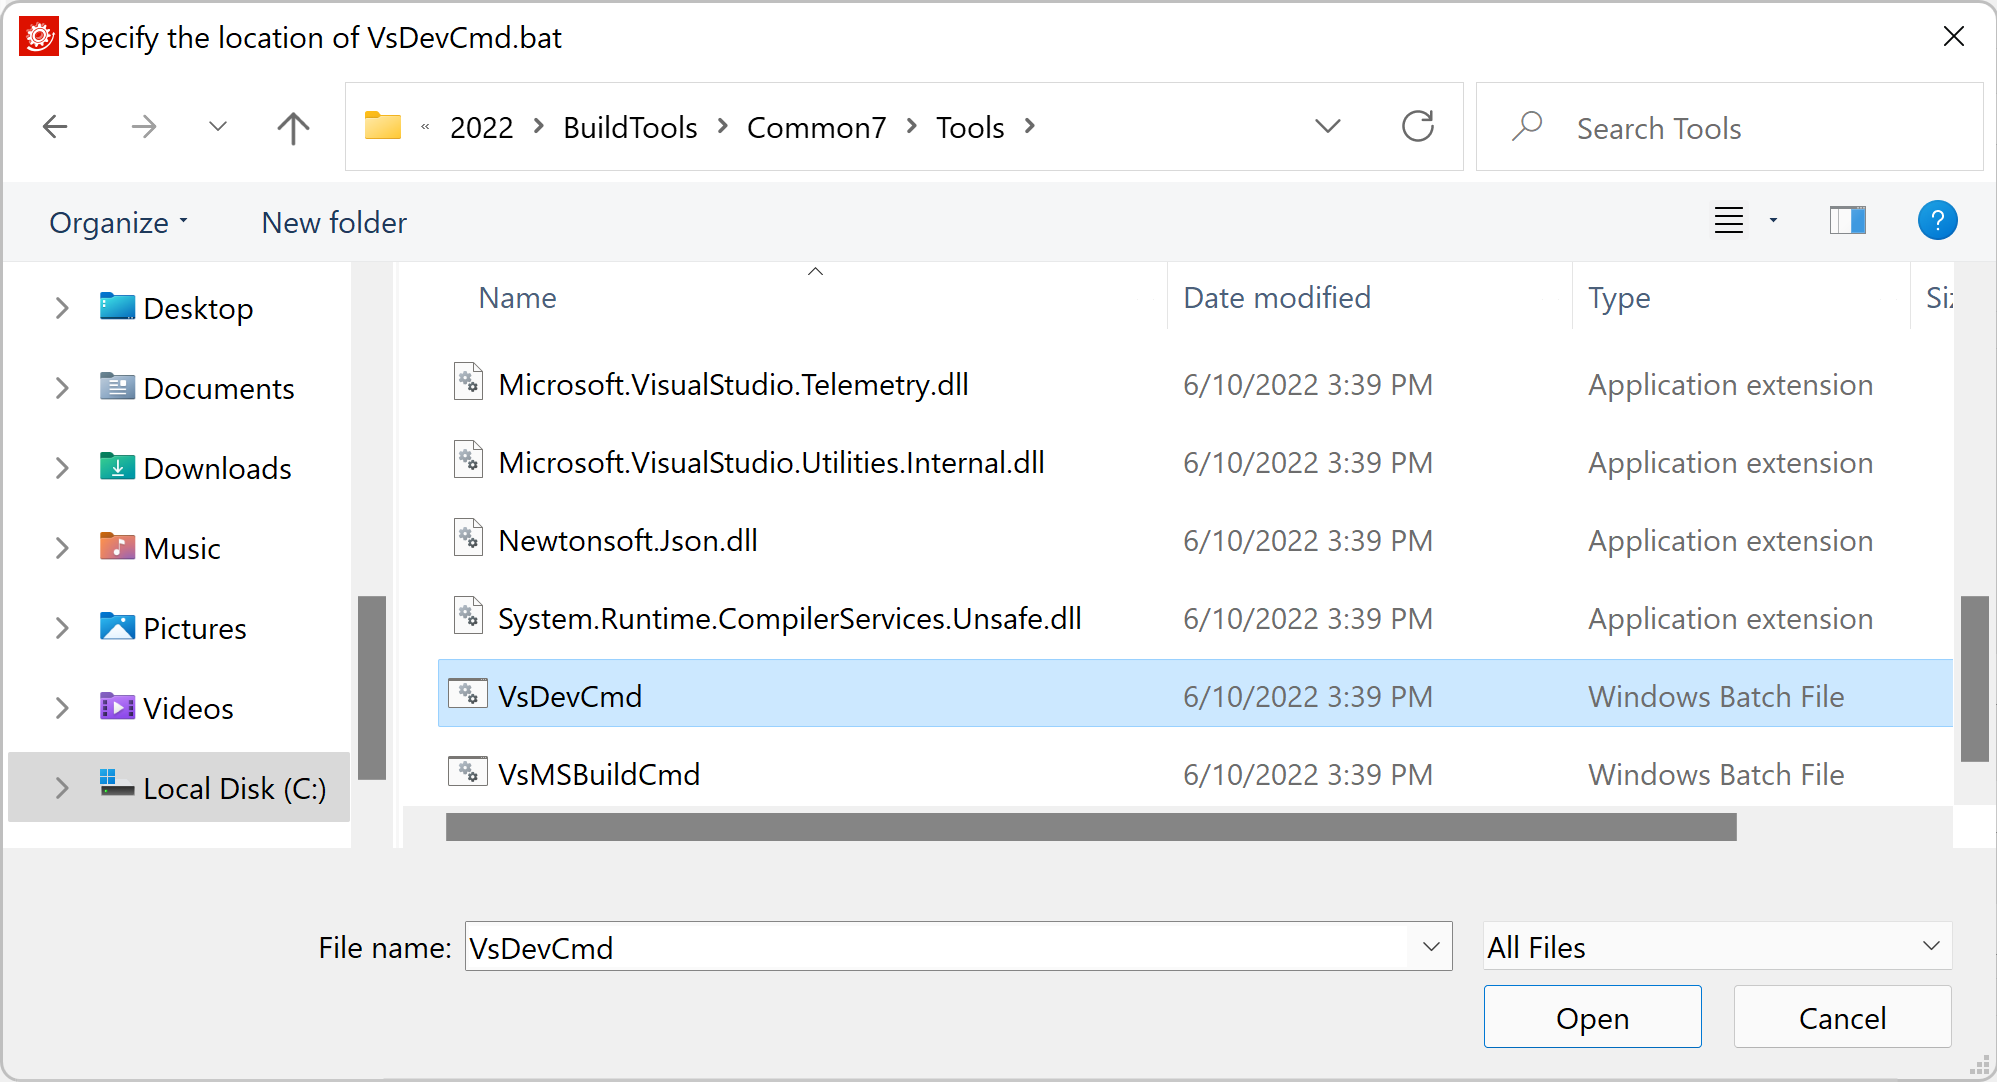This screenshot has height=1082, width=1997.
Task: Open the Recent locations dropdown chevron
Action: tap(218, 127)
